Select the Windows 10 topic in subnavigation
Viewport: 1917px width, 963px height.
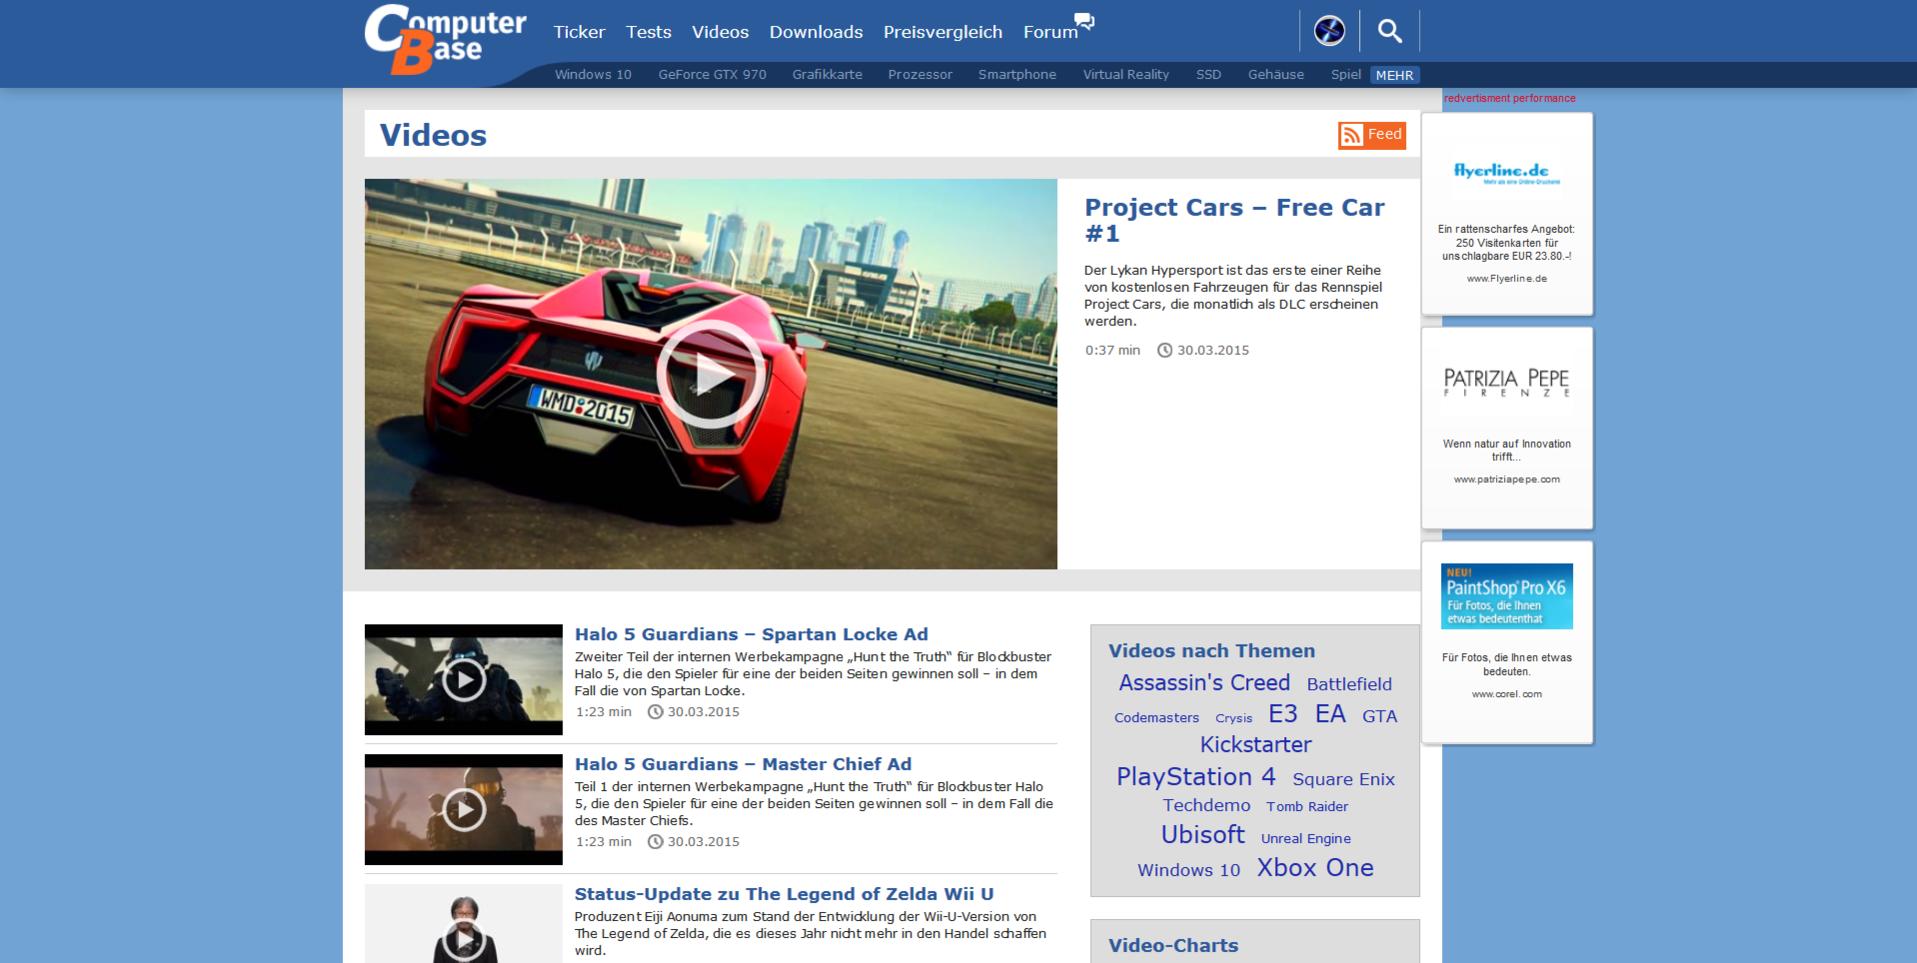click(x=593, y=75)
